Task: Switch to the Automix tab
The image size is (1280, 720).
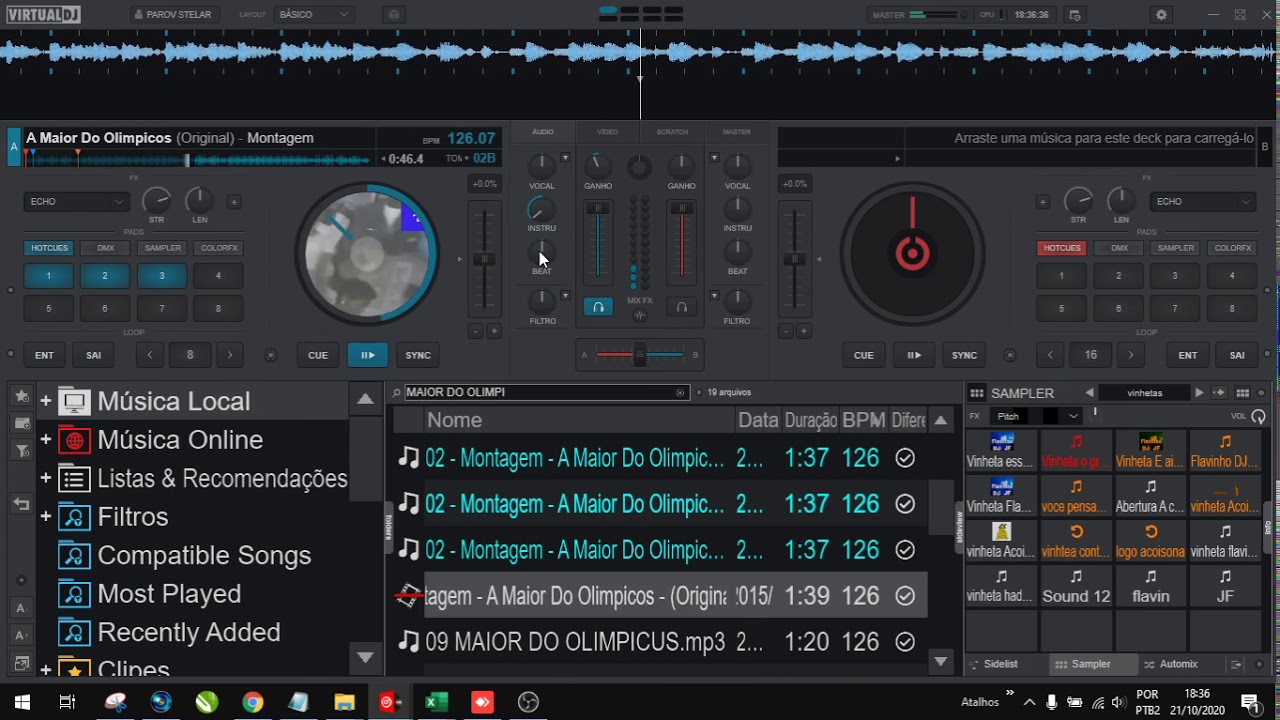Action: (1170, 664)
